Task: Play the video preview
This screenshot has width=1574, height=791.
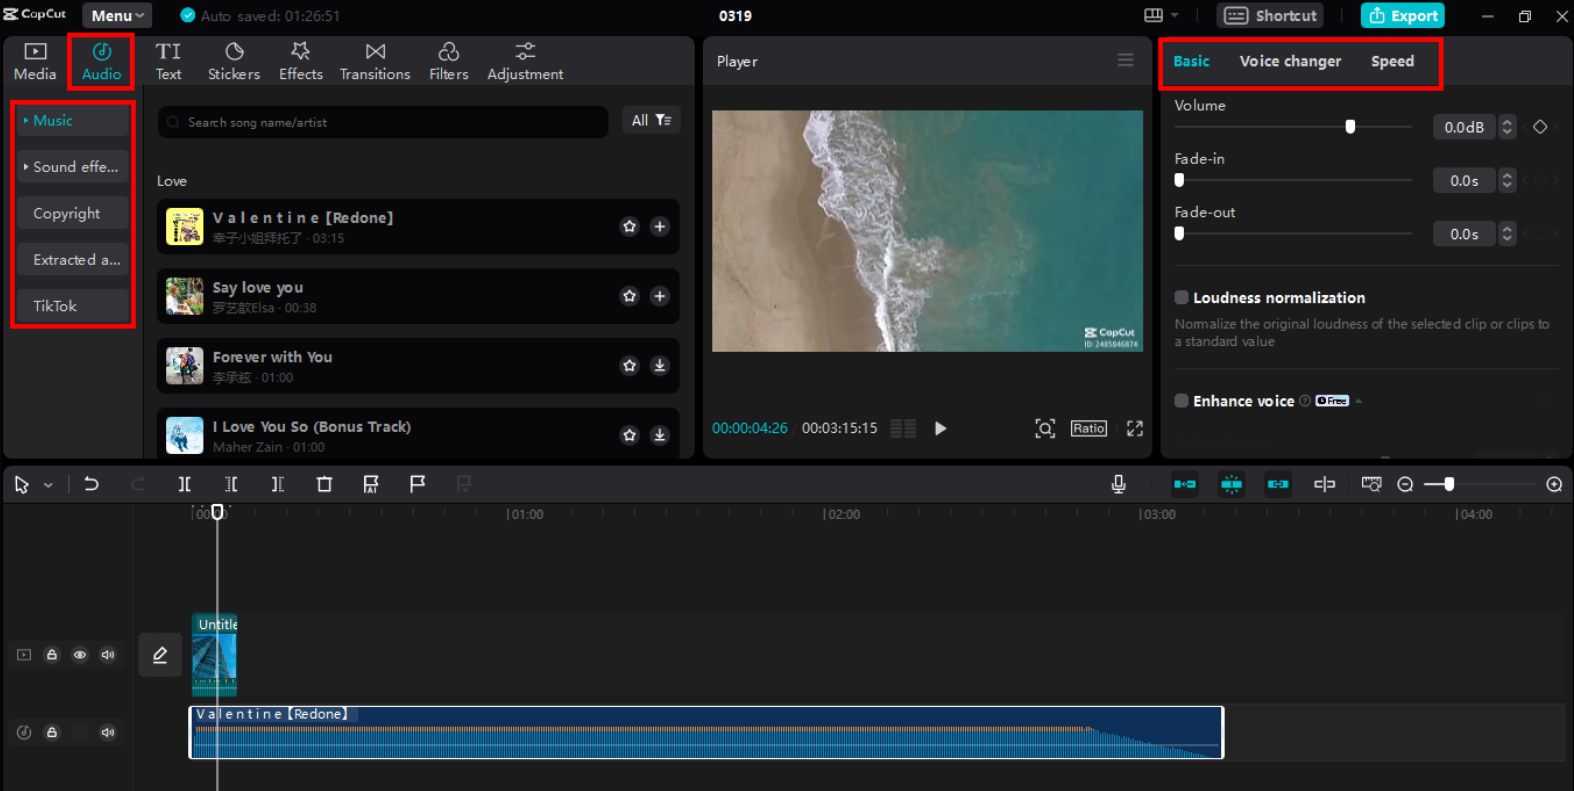Action: click(x=940, y=428)
